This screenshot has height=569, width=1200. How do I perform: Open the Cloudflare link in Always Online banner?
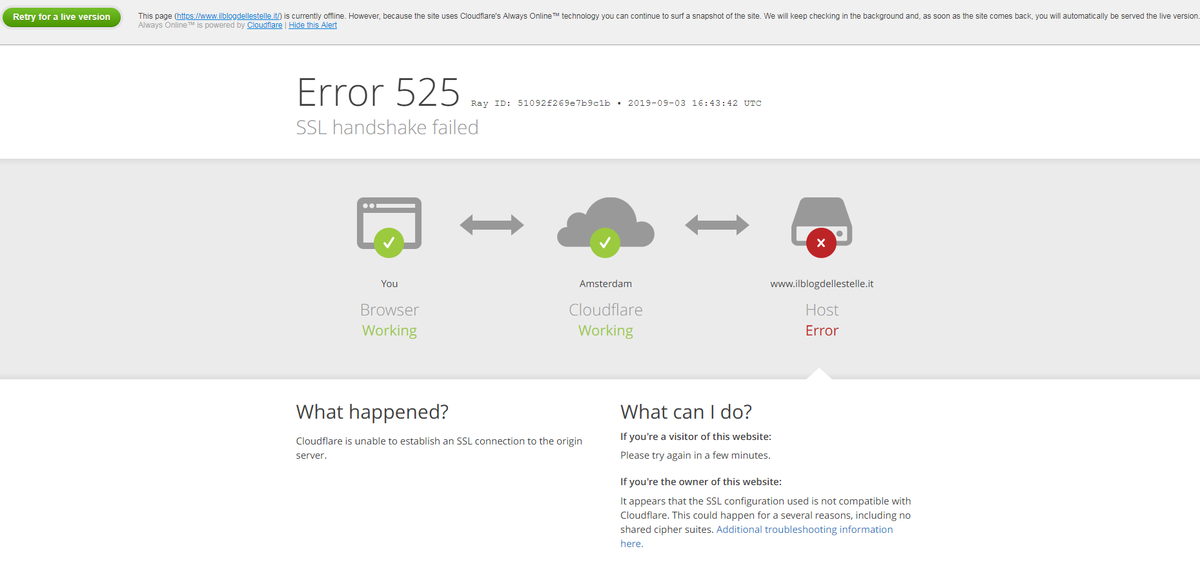[264, 26]
